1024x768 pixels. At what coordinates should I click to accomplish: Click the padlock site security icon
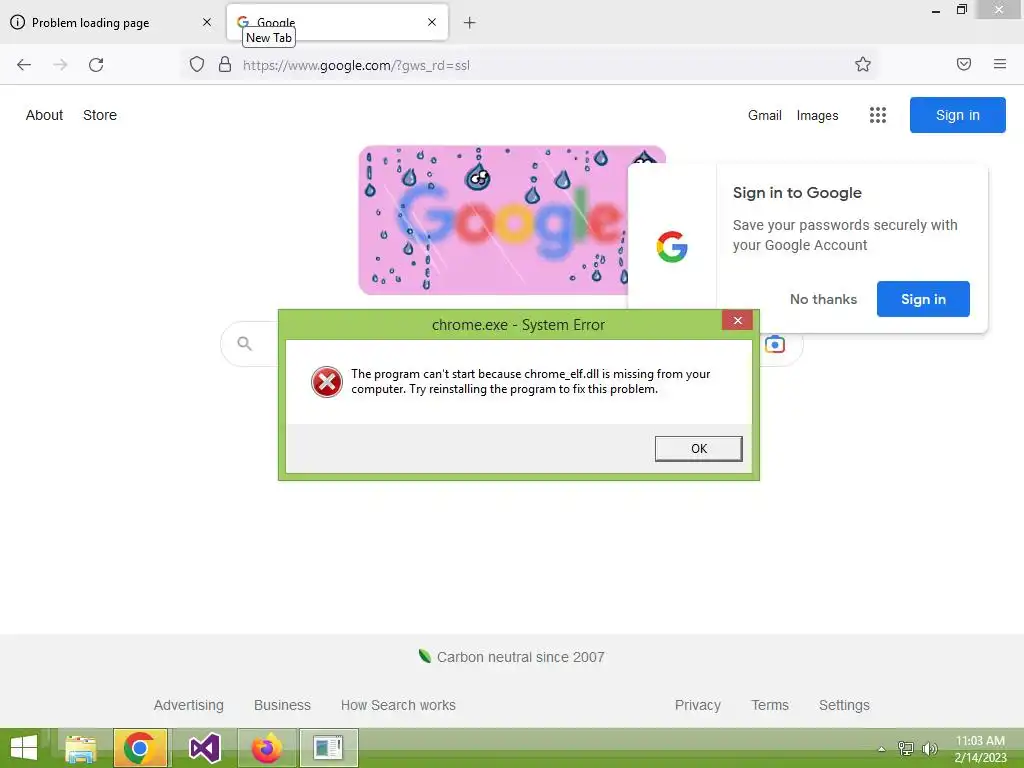pyautogui.click(x=225, y=64)
